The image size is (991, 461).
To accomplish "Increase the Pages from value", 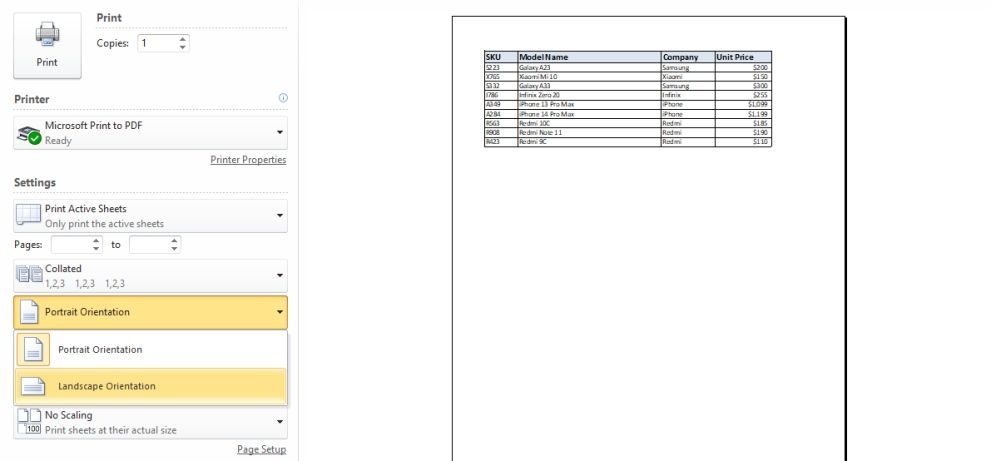I will pyautogui.click(x=96, y=241).
